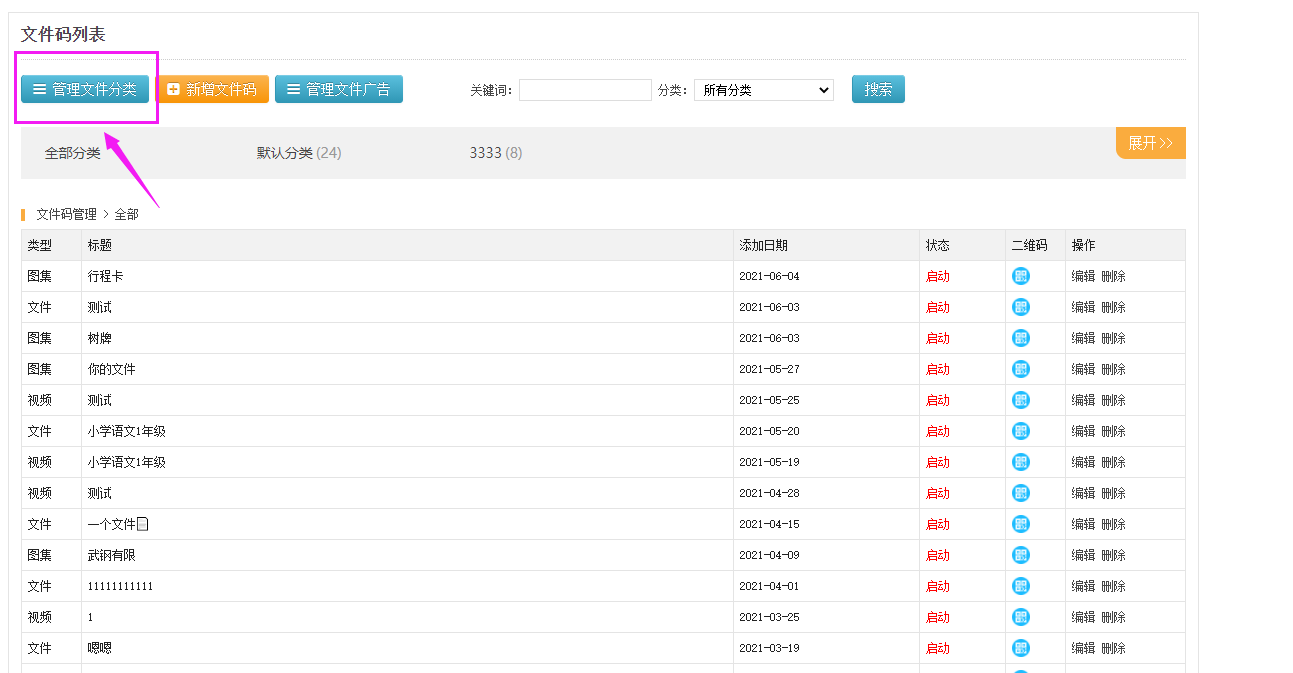Screen dimensions: 1293x673
Task: Open QR code for 11111111111 file
Action: [1020, 586]
